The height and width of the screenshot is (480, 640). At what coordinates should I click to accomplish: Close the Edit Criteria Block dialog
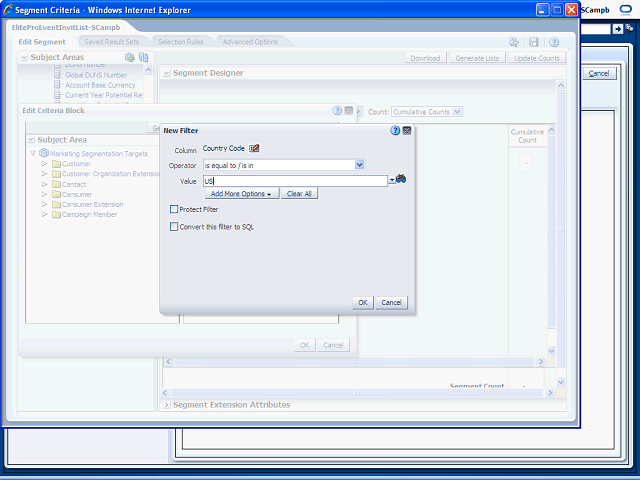click(349, 110)
